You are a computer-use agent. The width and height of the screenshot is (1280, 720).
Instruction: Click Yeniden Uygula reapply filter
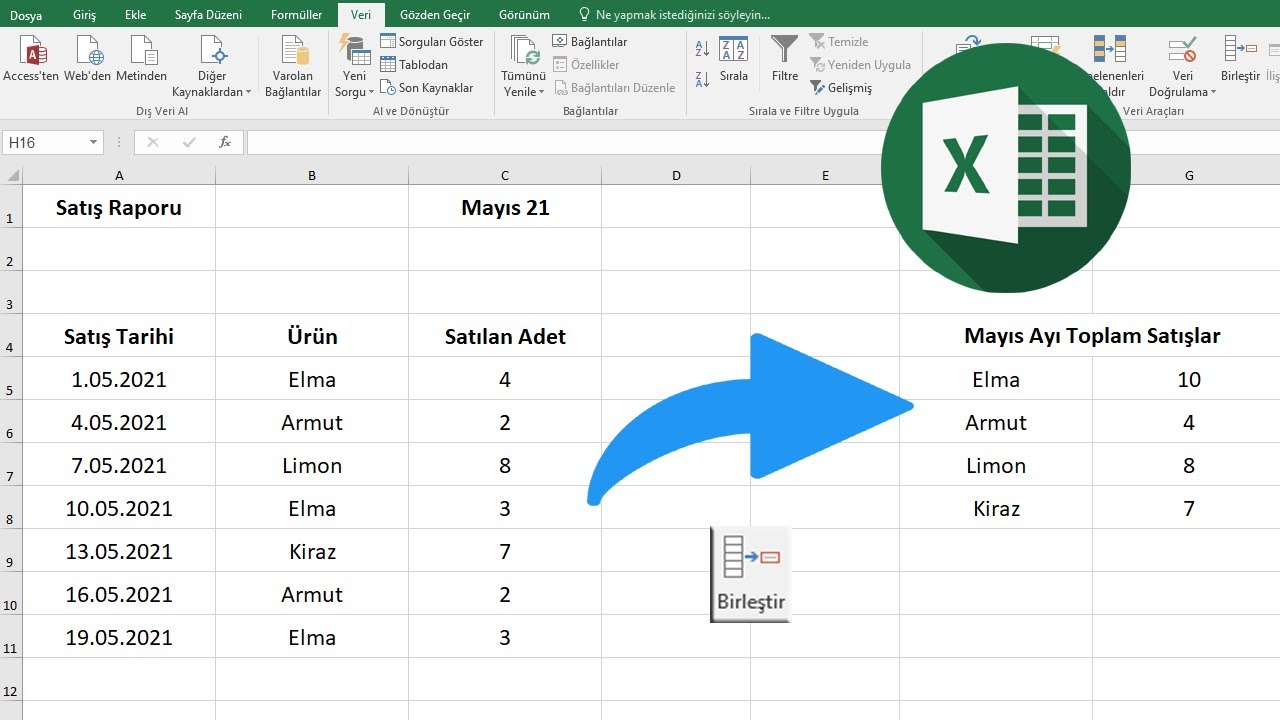(x=861, y=65)
